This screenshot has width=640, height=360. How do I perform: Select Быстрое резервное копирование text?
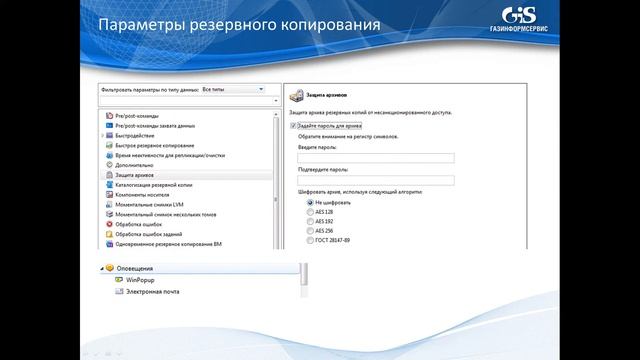coord(155,145)
